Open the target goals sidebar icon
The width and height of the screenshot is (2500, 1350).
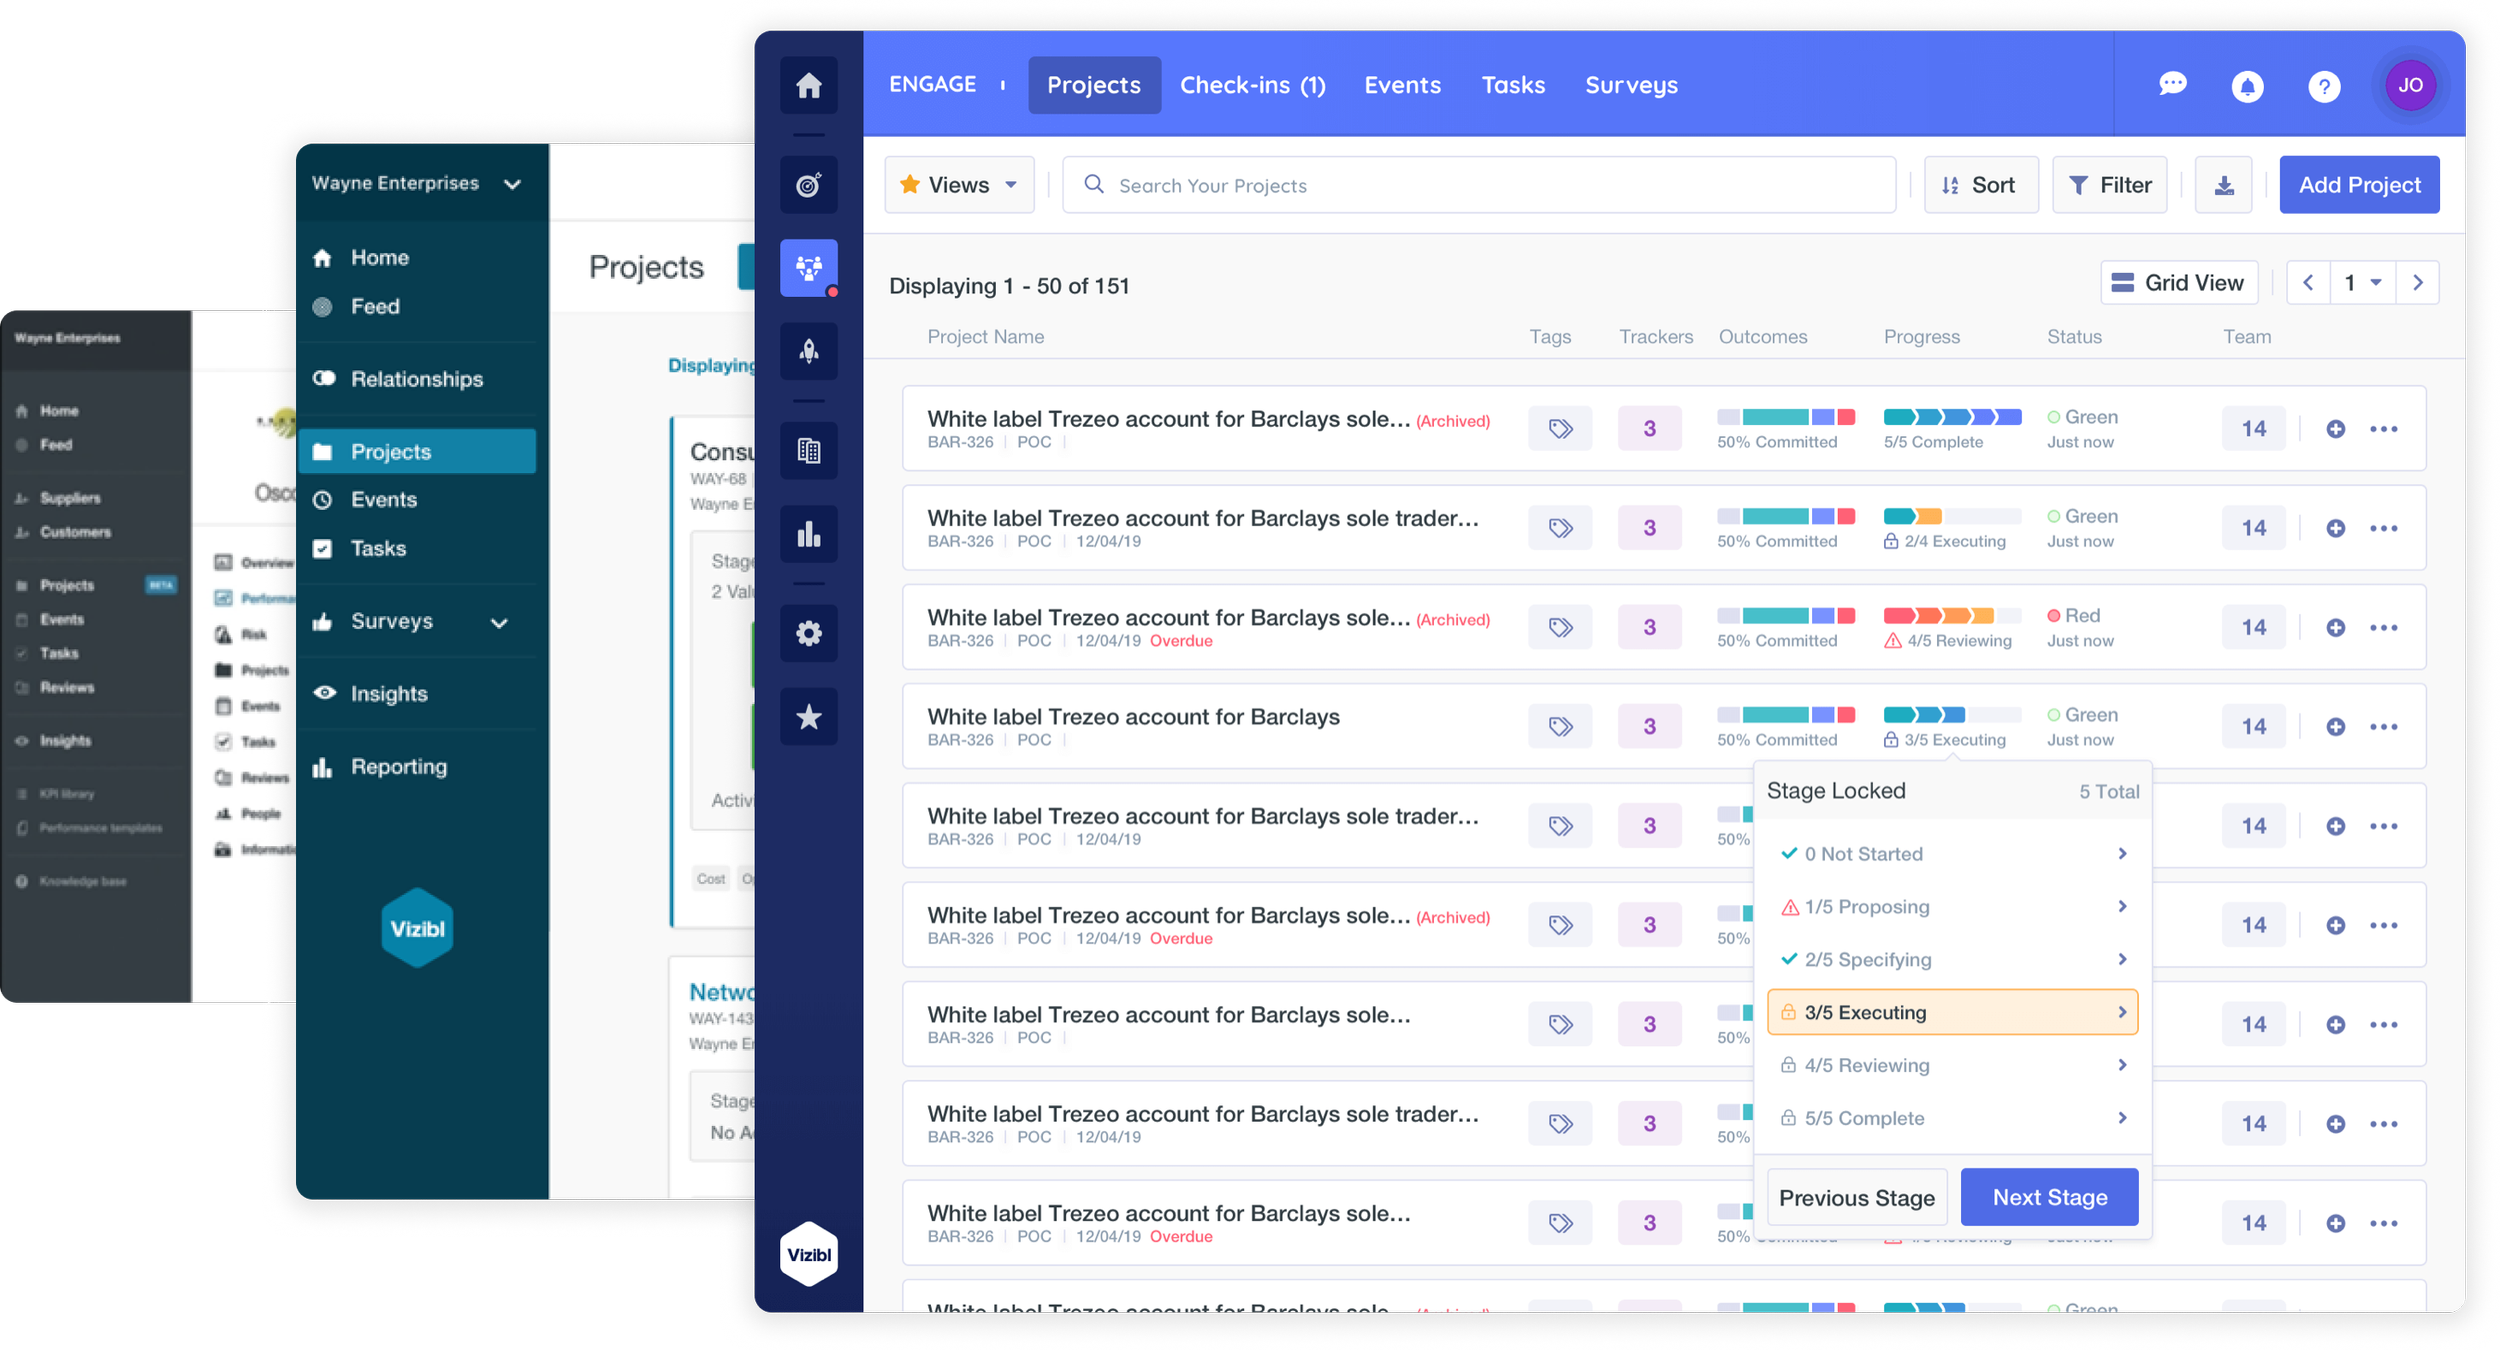(808, 185)
